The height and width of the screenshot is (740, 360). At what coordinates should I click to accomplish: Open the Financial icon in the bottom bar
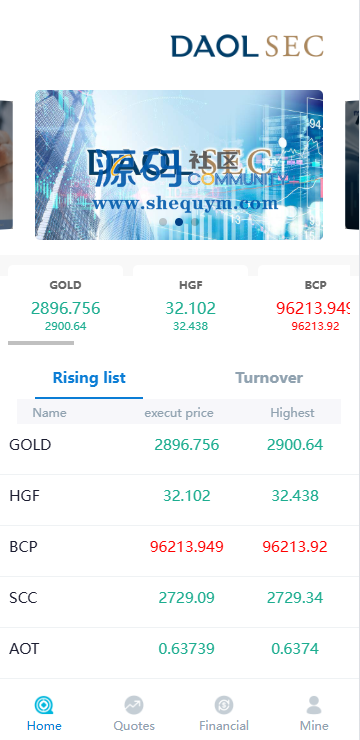coord(224,706)
